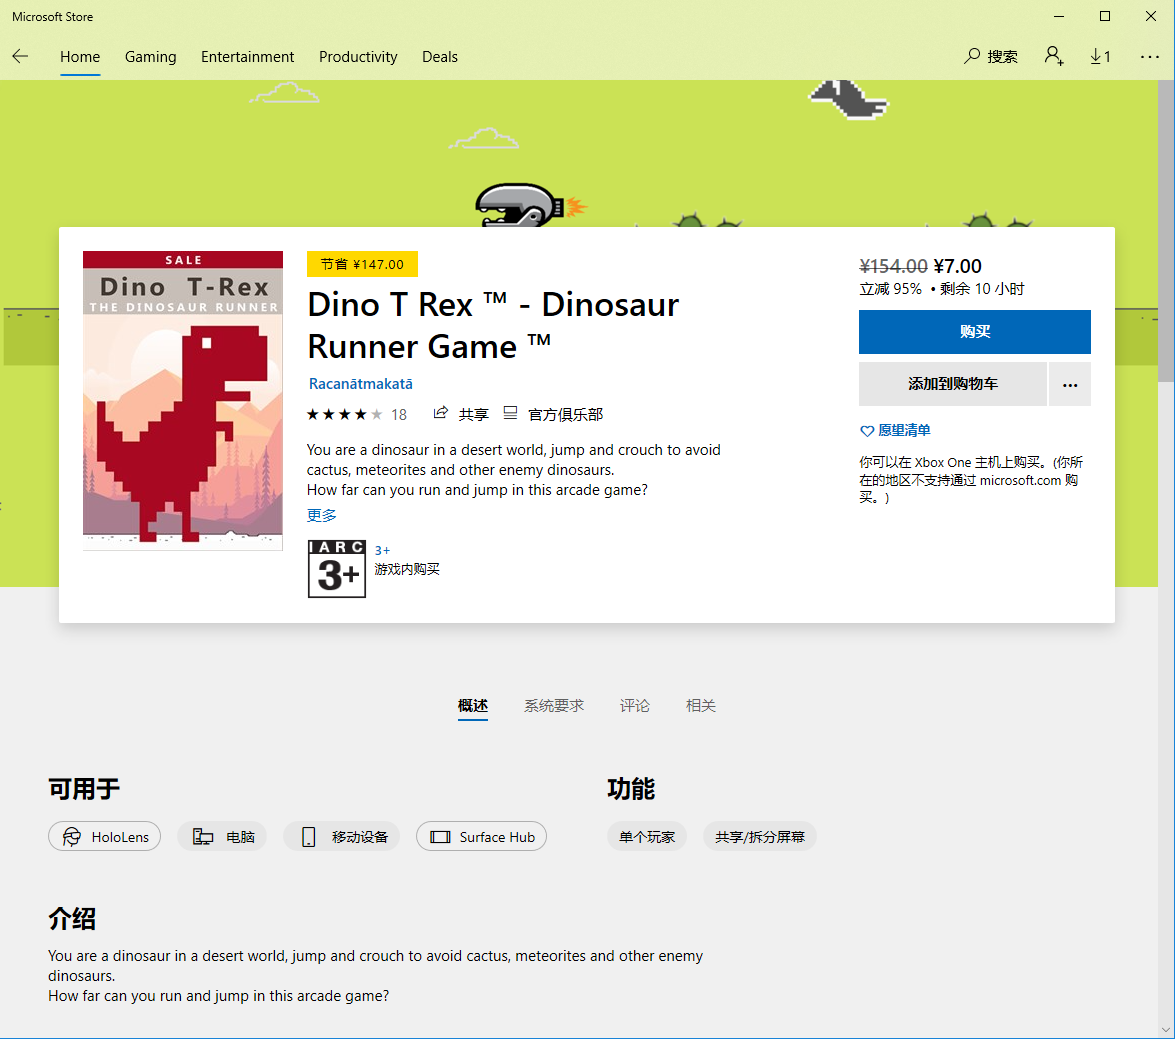Click the HoloLens availability chip
Image resolution: width=1175 pixels, height=1039 pixels.
(x=104, y=837)
